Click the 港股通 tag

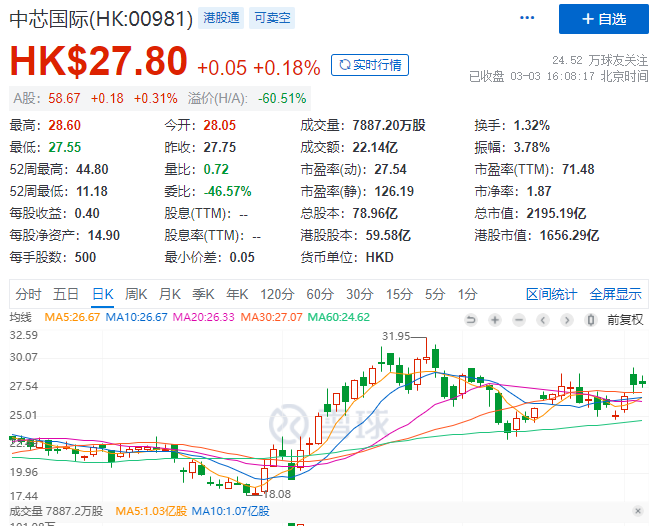coord(221,19)
